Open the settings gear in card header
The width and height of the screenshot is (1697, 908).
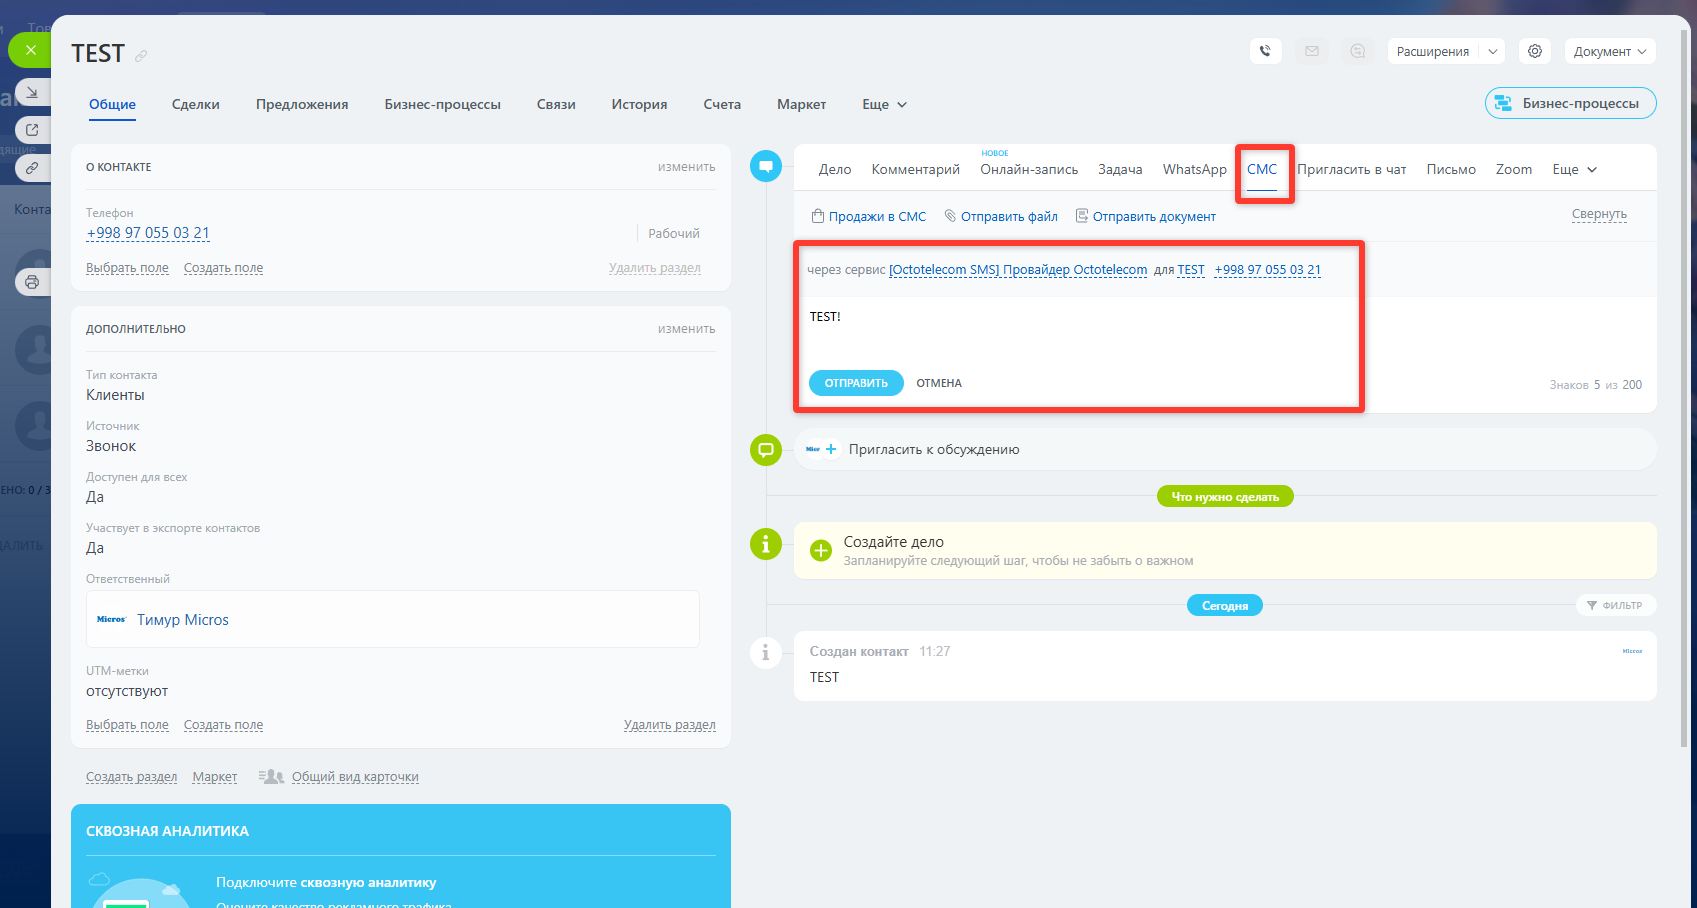(x=1535, y=51)
